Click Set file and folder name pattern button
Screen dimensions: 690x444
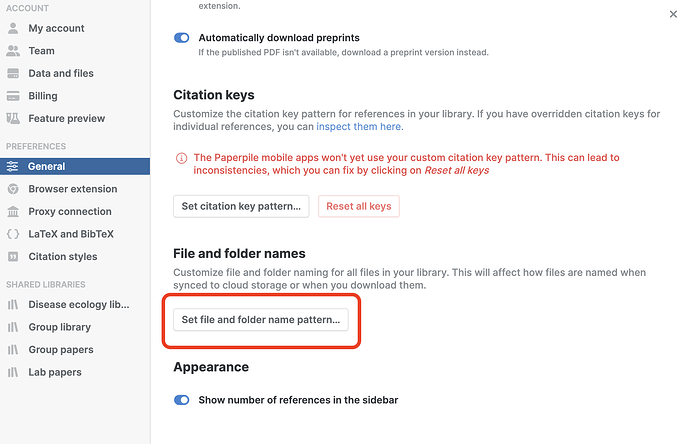(261, 319)
